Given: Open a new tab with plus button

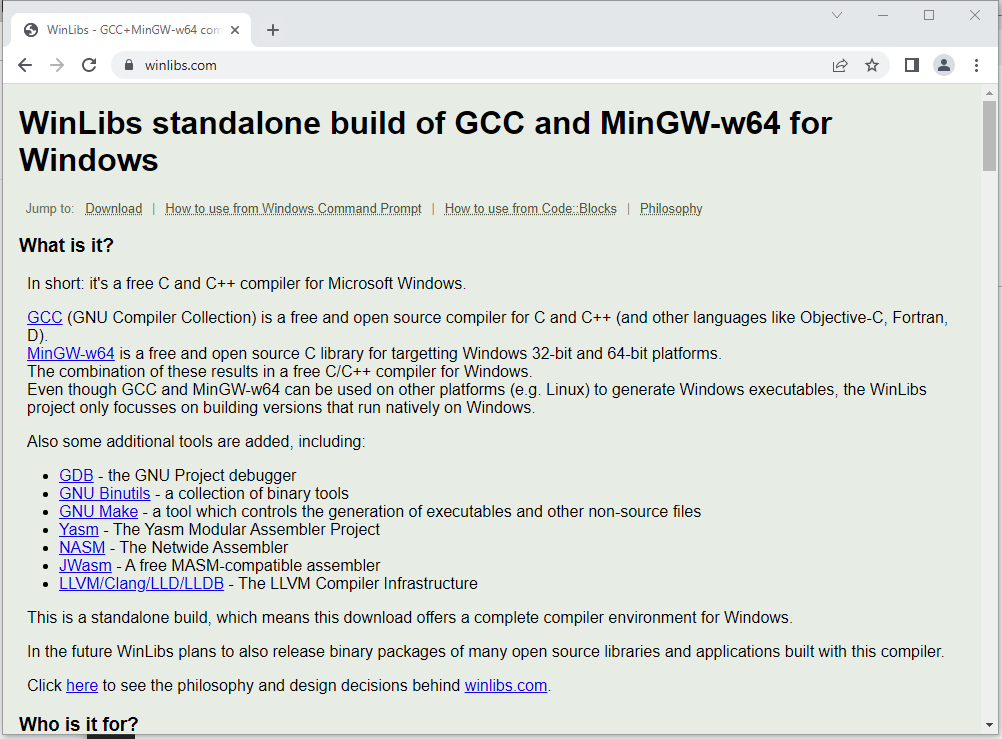Looking at the screenshot, I should pyautogui.click(x=273, y=30).
